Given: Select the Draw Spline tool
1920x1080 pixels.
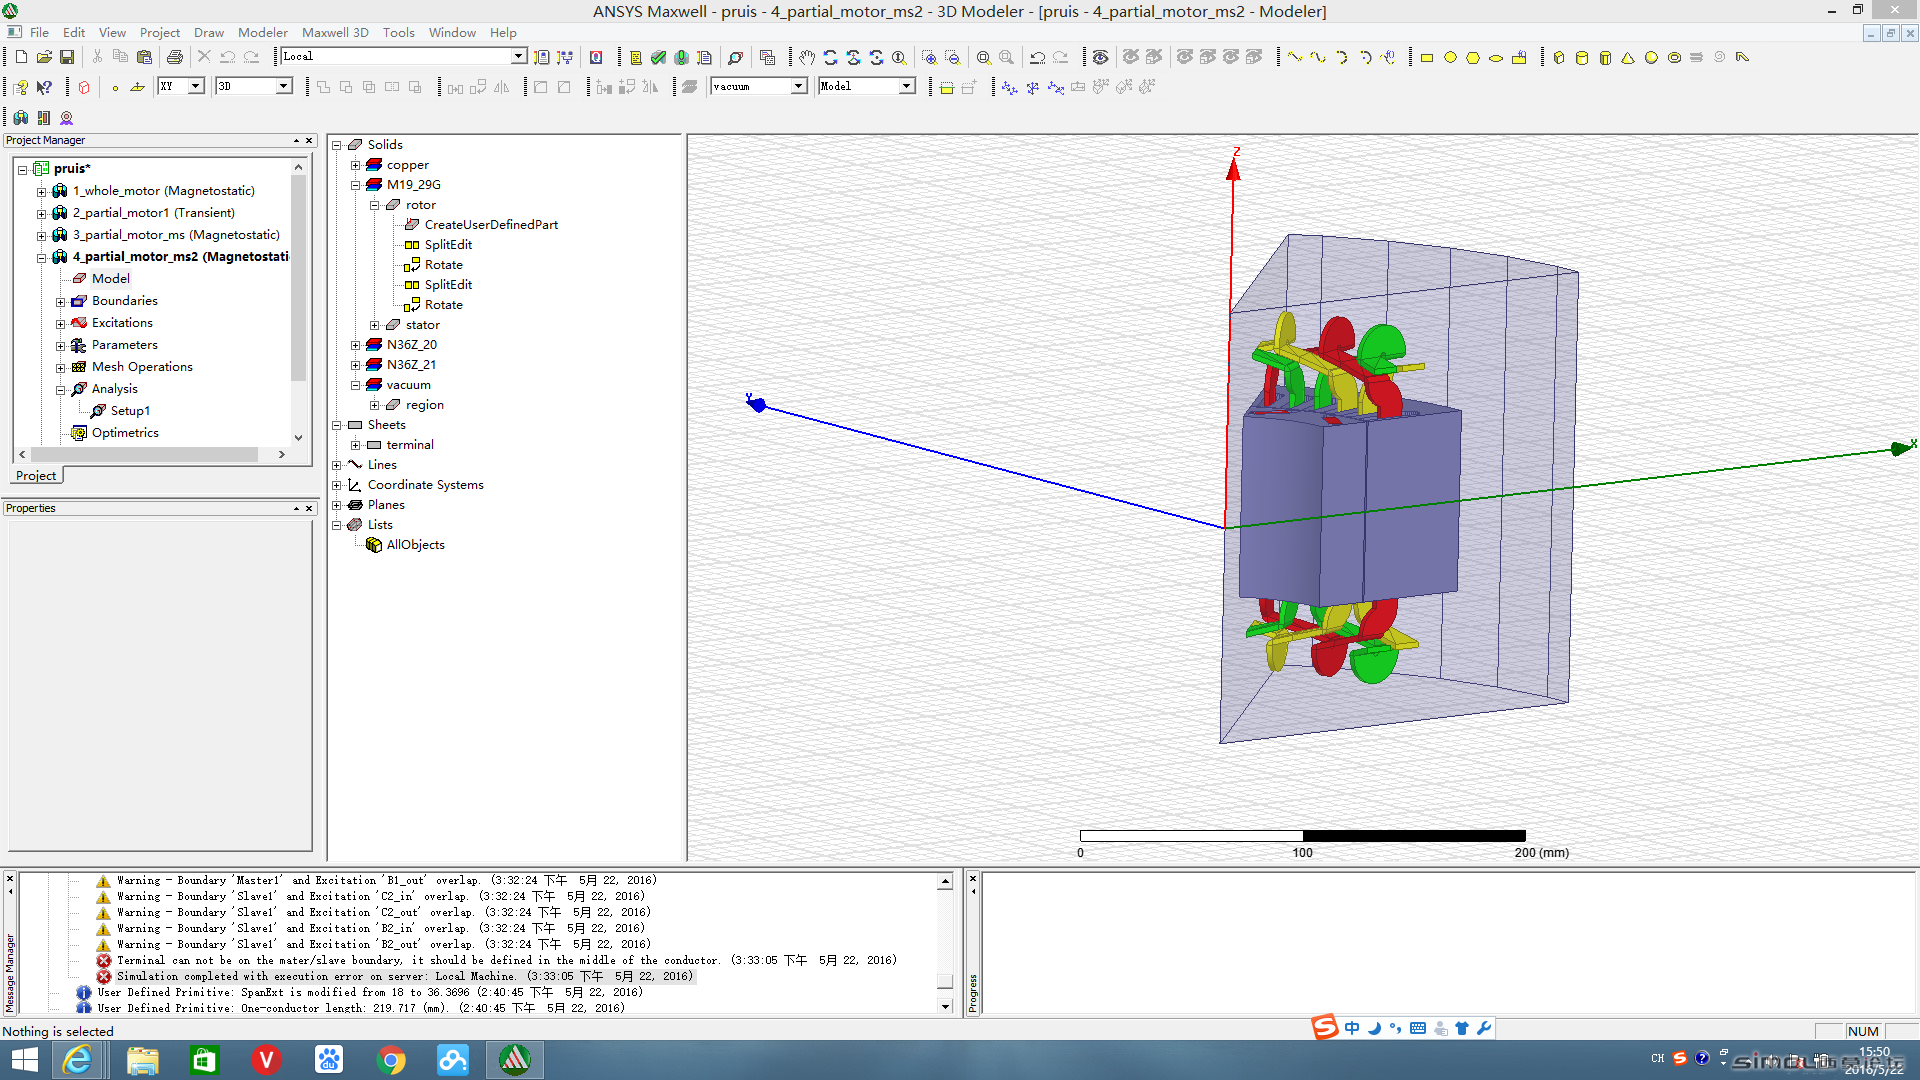Looking at the screenshot, I should (1318, 57).
